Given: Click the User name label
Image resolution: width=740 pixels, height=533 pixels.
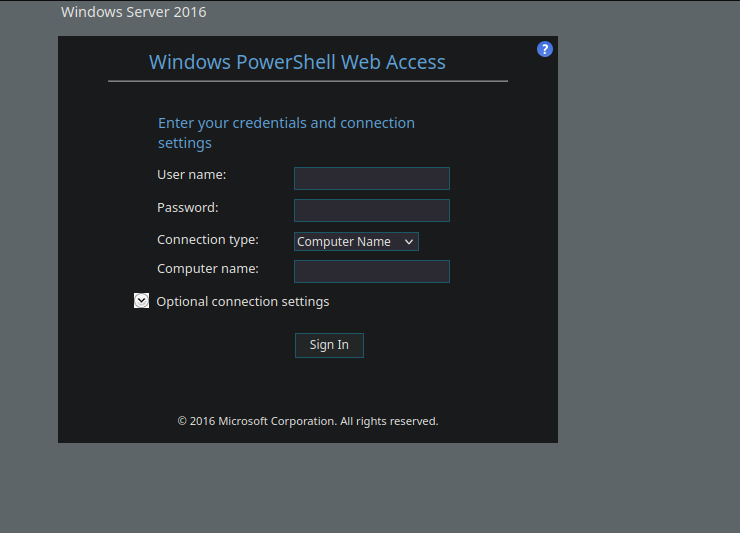Looking at the screenshot, I should pyautogui.click(x=192, y=175).
